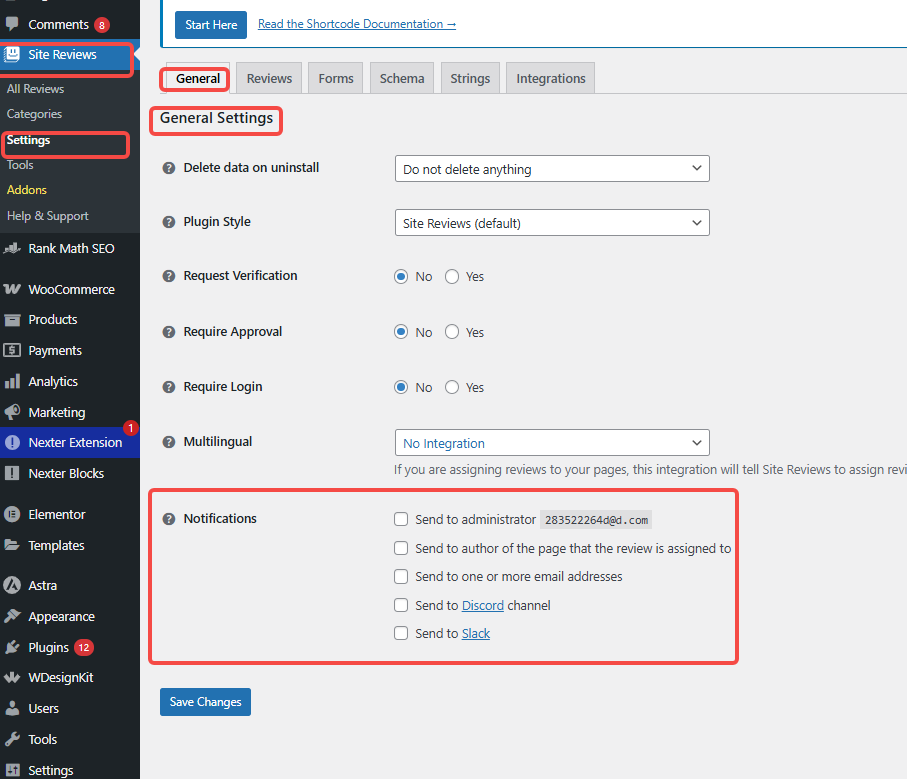This screenshot has width=907, height=779.
Task: Open the Multilingual integration dropdown
Action: tap(552, 443)
